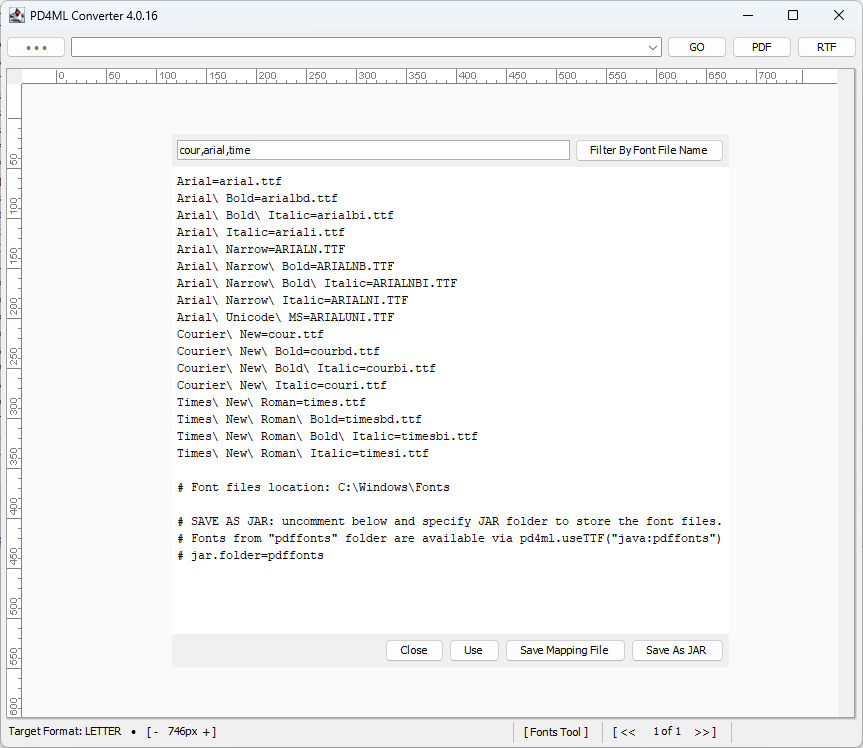The width and height of the screenshot is (863, 748).
Task: Click the '# SAVE AS JAR' comment line
Action: [x=449, y=522]
